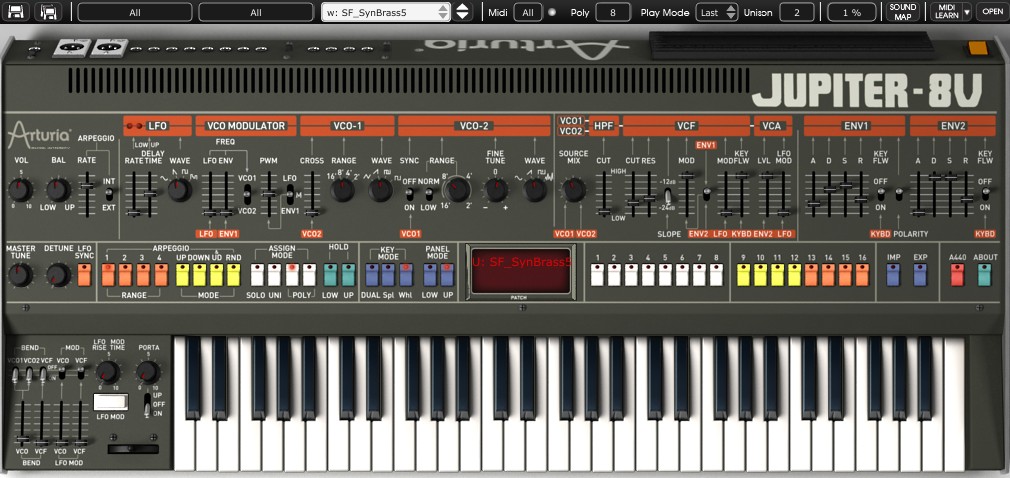Viewport: 1010px width, 478px height.
Task: Select yellow patch number button 12
Action: (794, 274)
